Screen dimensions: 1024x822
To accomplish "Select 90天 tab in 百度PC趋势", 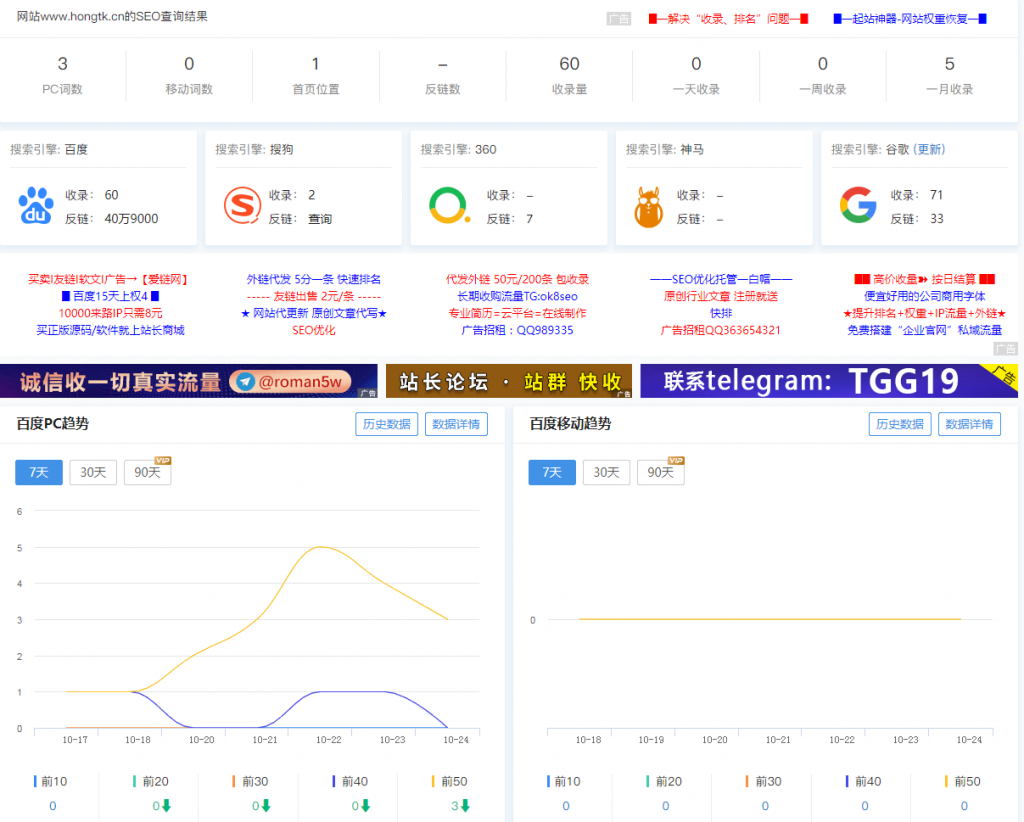I will pos(147,472).
